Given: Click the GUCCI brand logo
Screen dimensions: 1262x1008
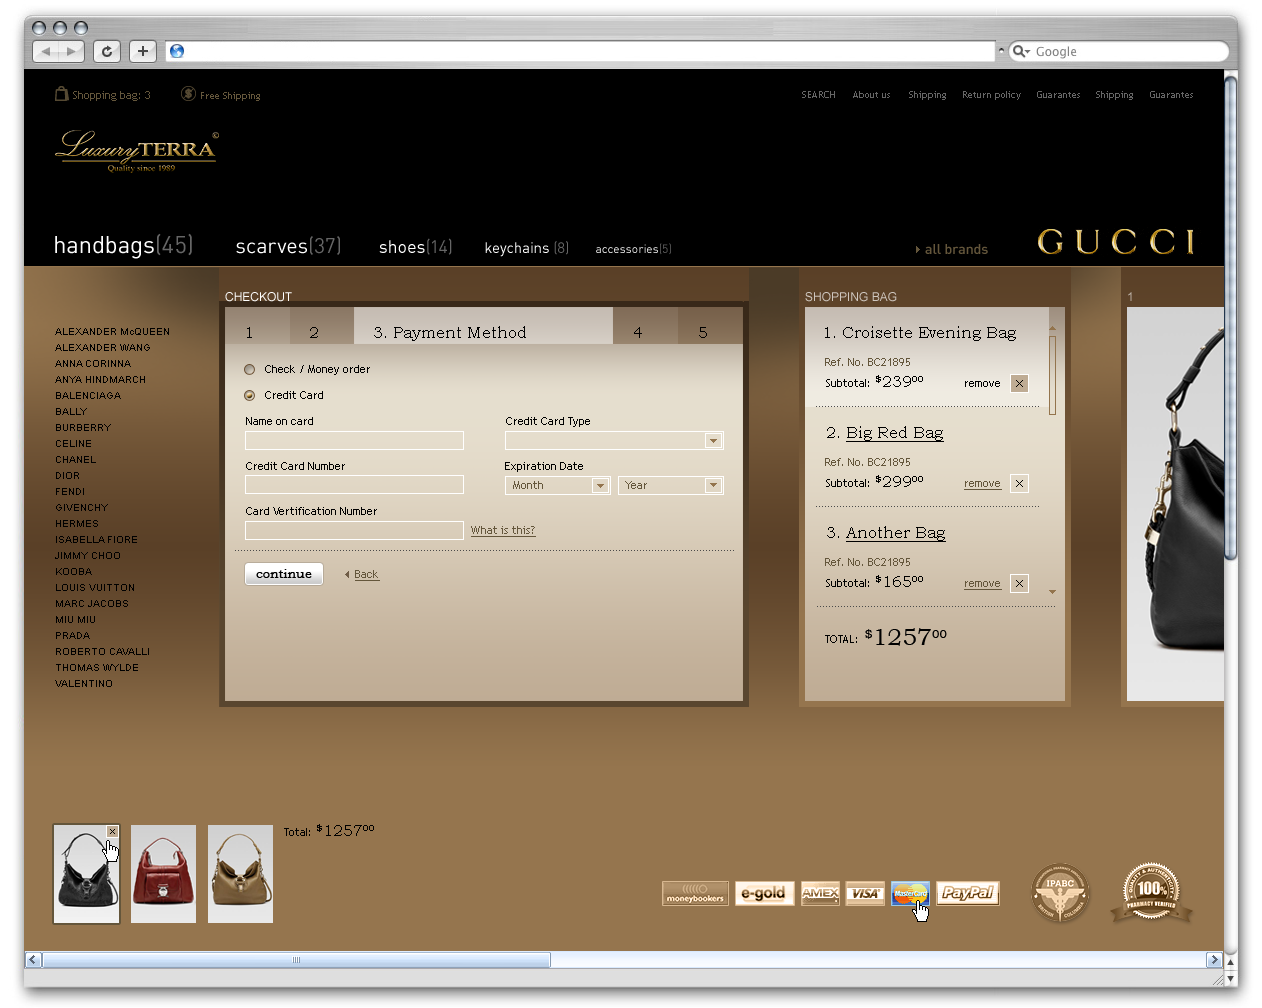Looking at the screenshot, I should 1116,242.
